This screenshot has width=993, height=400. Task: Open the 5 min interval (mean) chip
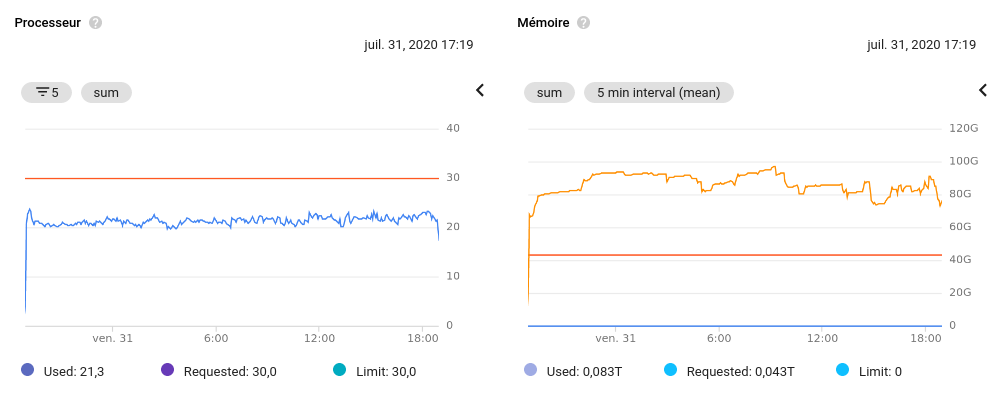tap(659, 92)
